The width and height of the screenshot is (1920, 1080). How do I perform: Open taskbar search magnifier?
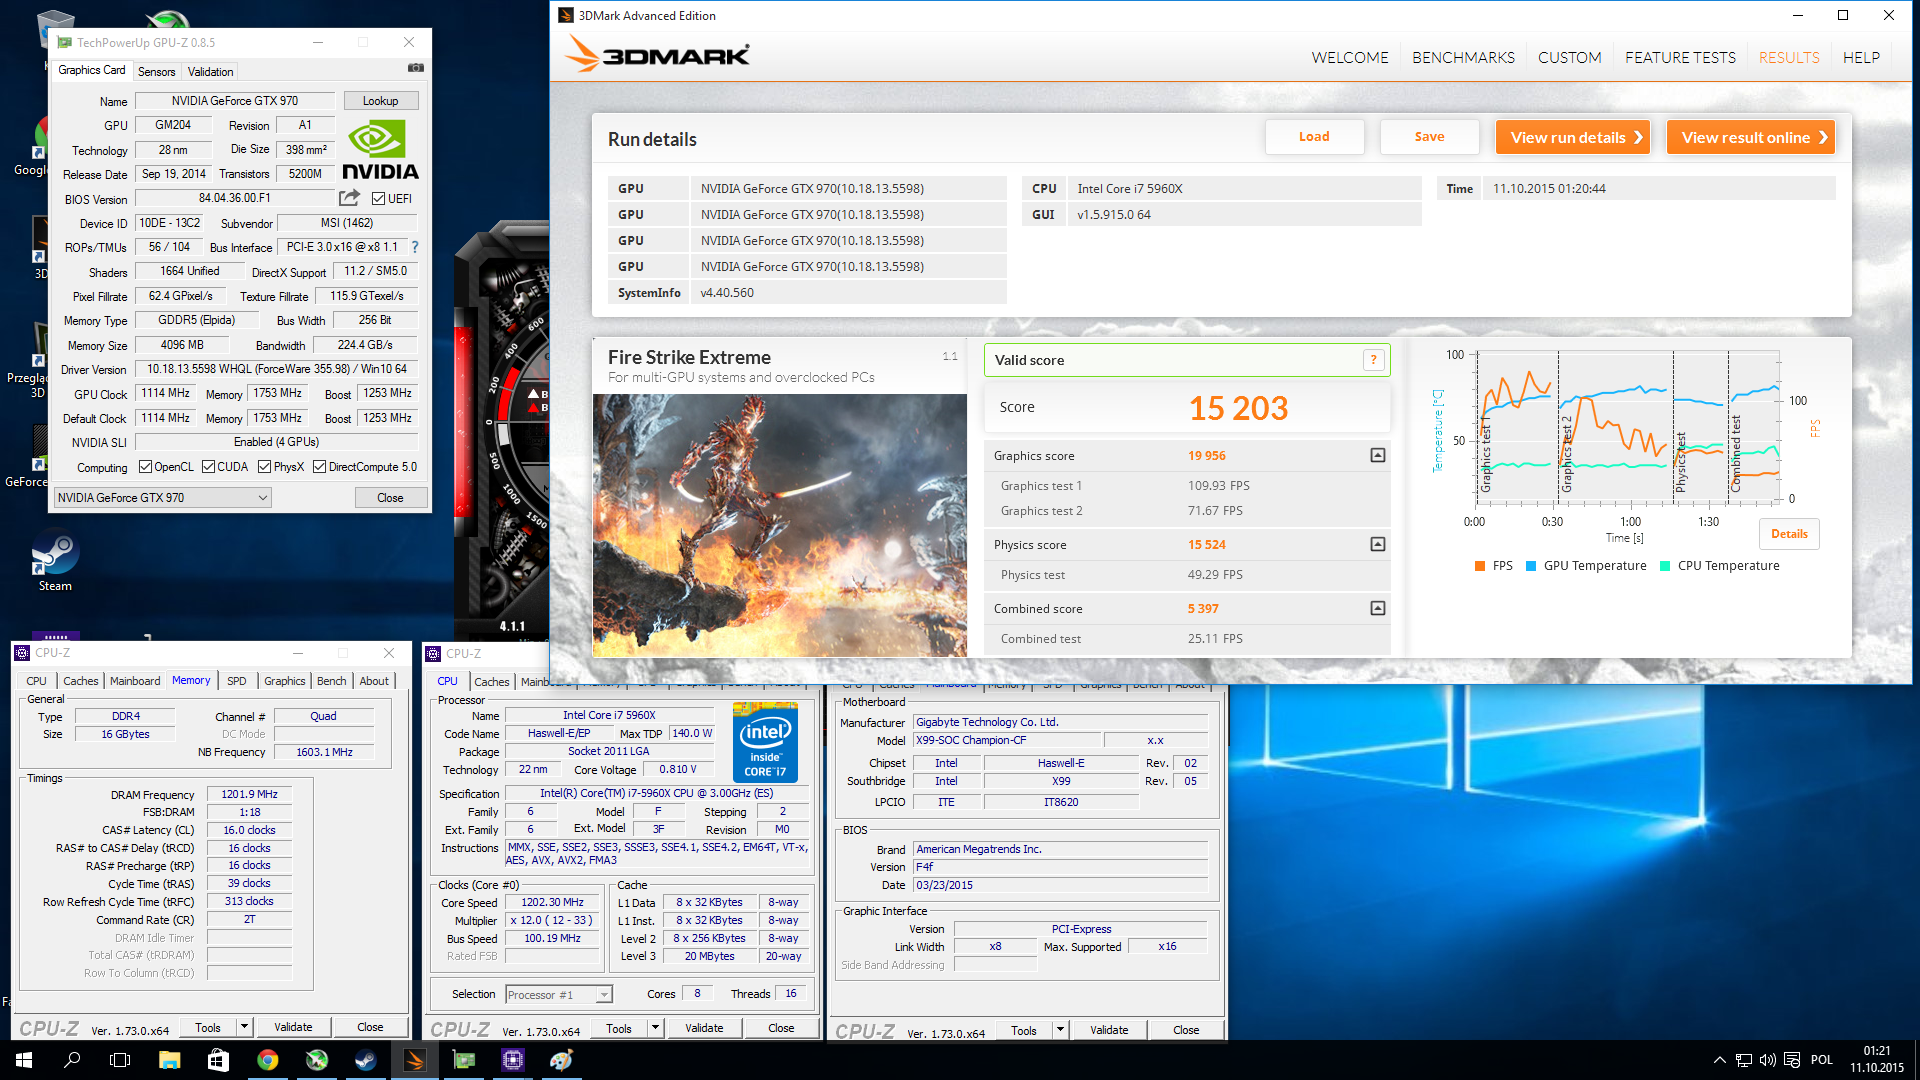coord(72,1060)
